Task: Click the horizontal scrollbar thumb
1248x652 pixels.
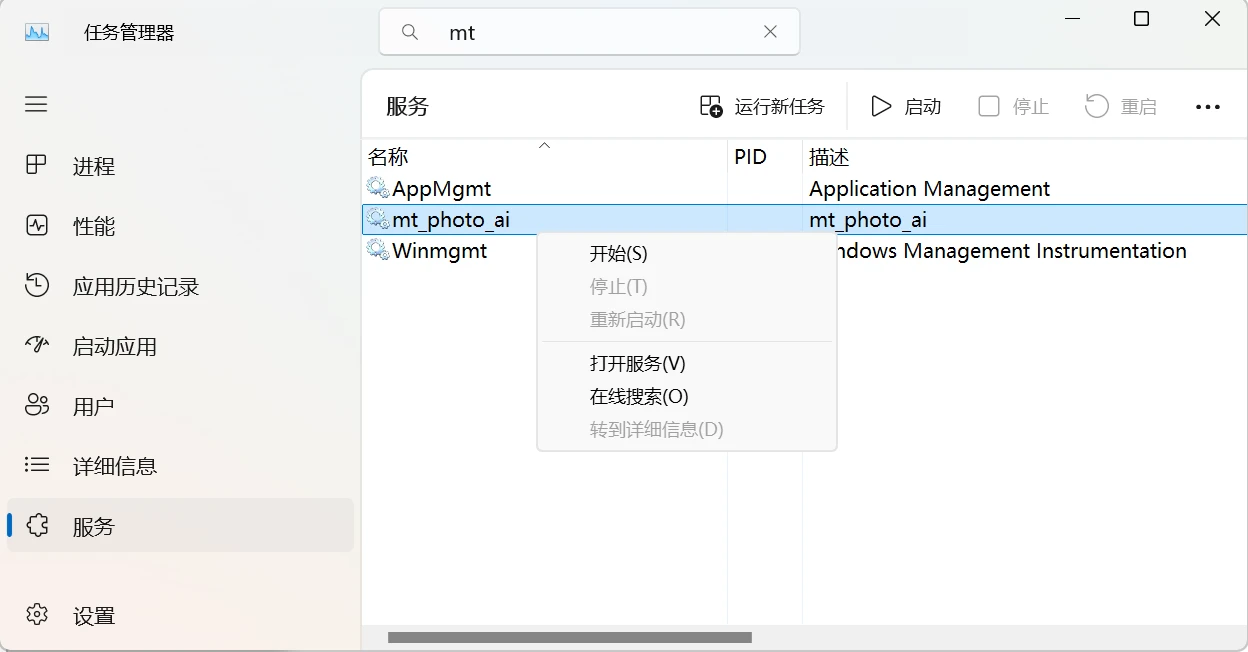Action: [x=569, y=637]
